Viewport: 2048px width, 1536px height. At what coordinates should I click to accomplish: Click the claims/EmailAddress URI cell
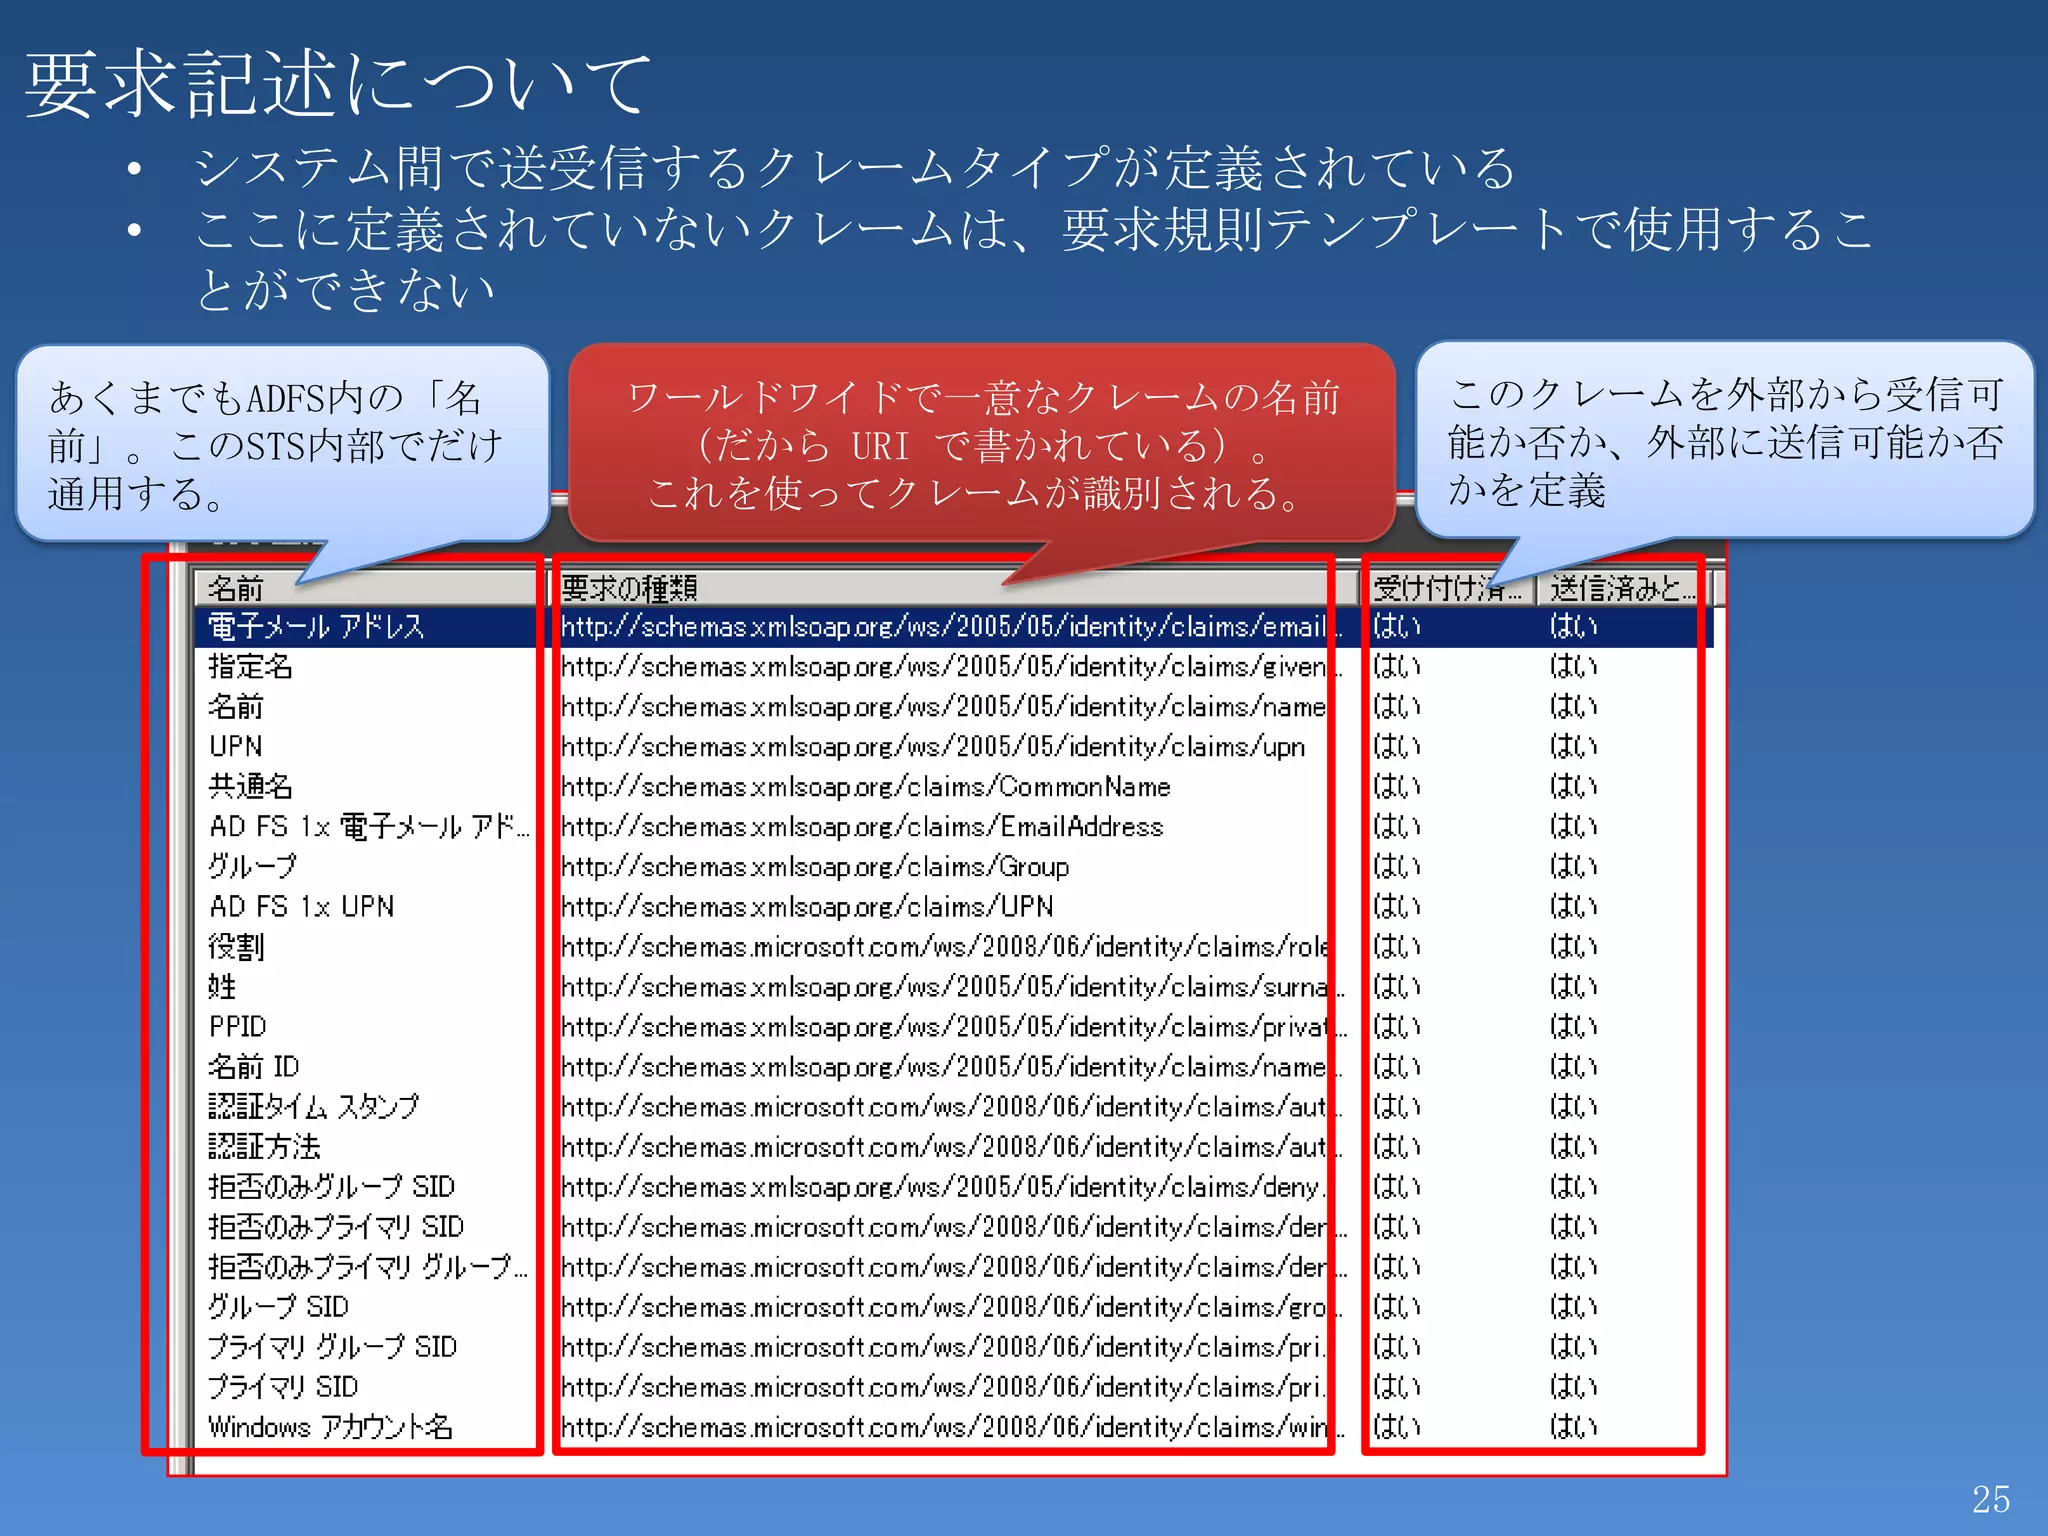coord(863,827)
